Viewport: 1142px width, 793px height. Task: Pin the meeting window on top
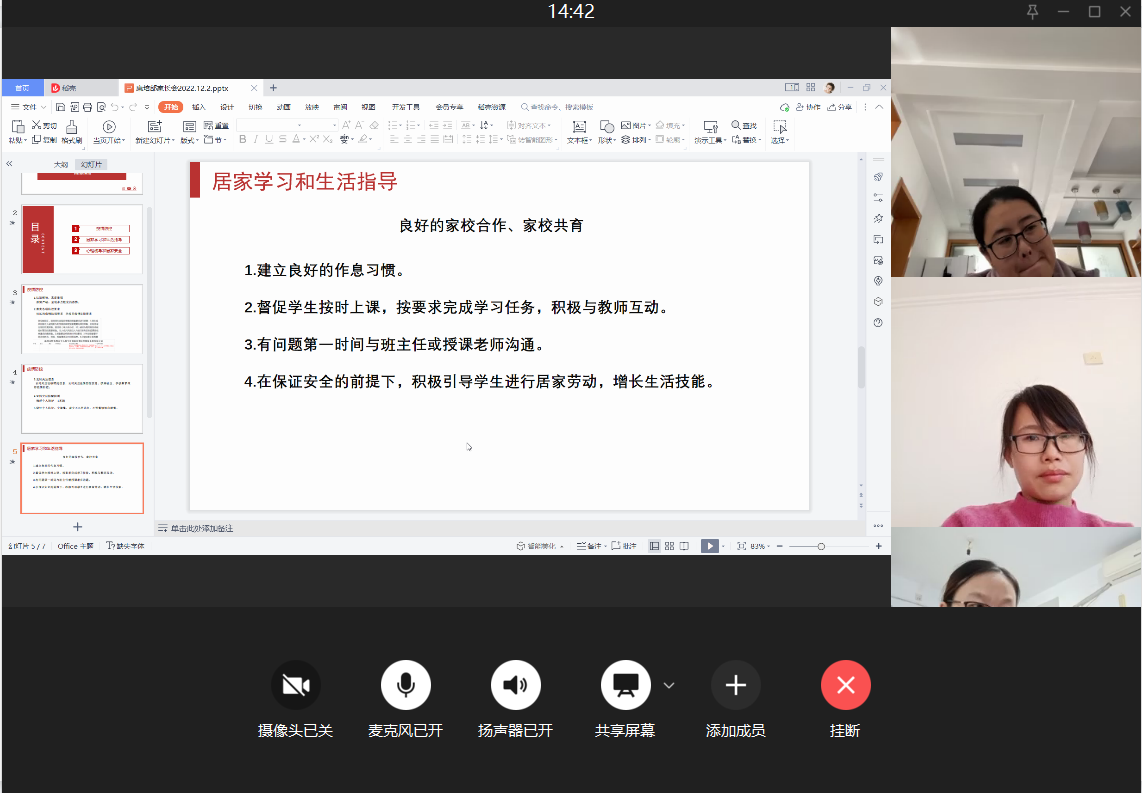(1033, 11)
